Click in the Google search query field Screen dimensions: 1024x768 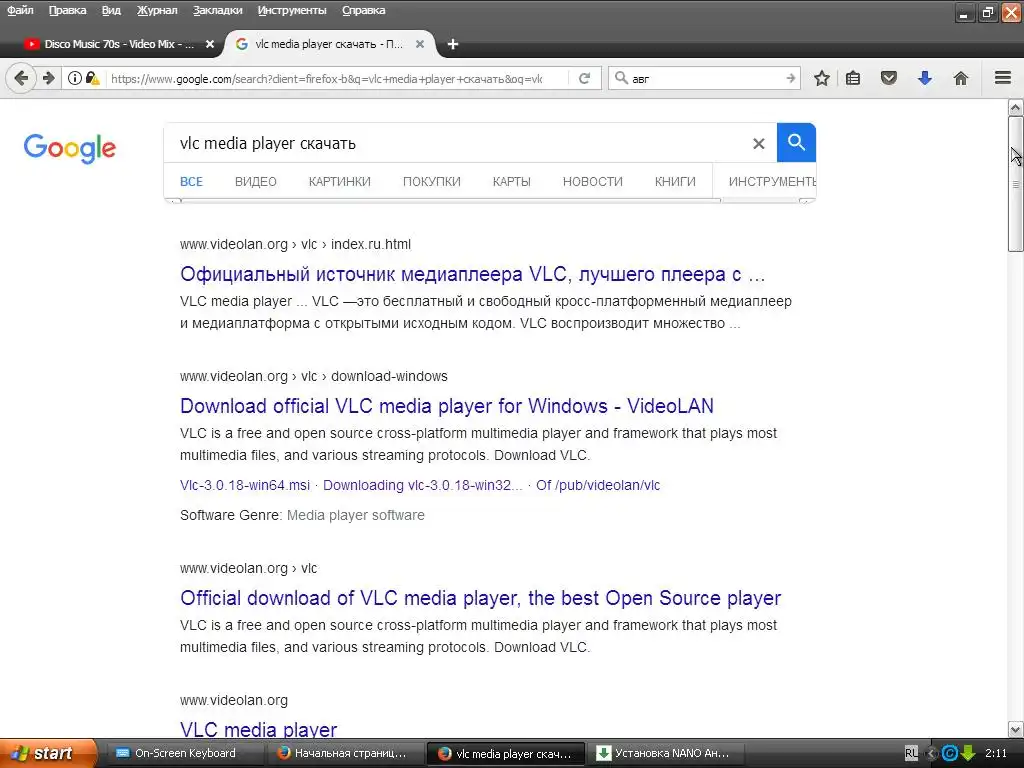[457, 143]
